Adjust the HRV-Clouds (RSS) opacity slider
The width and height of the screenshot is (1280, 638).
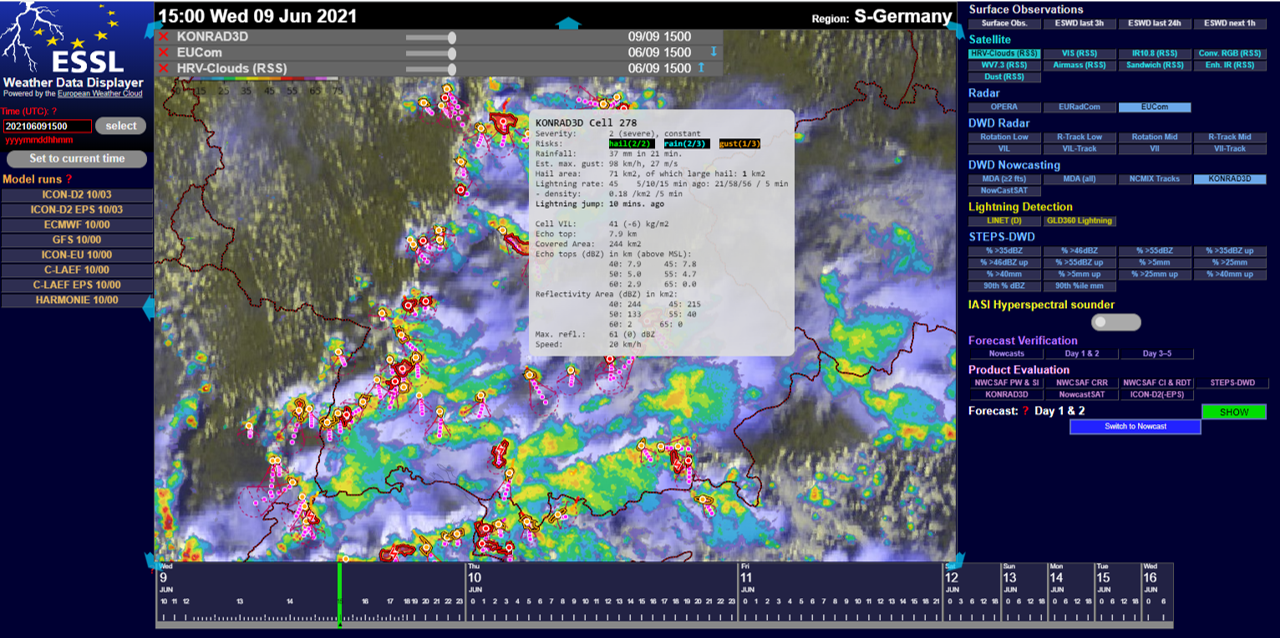point(430,69)
